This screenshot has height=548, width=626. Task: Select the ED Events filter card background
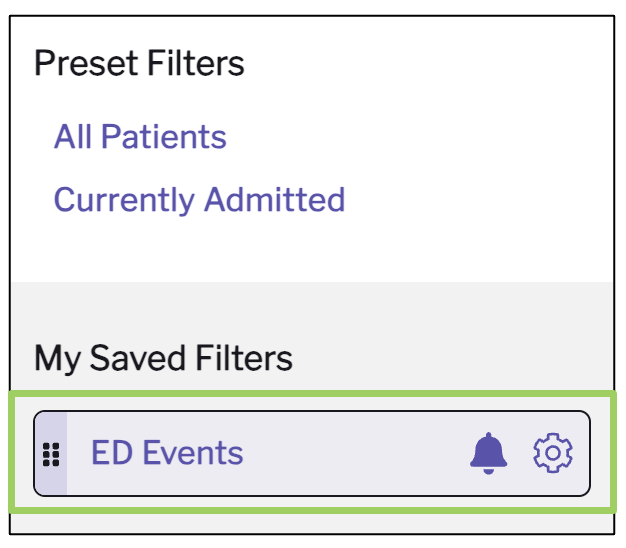312,453
